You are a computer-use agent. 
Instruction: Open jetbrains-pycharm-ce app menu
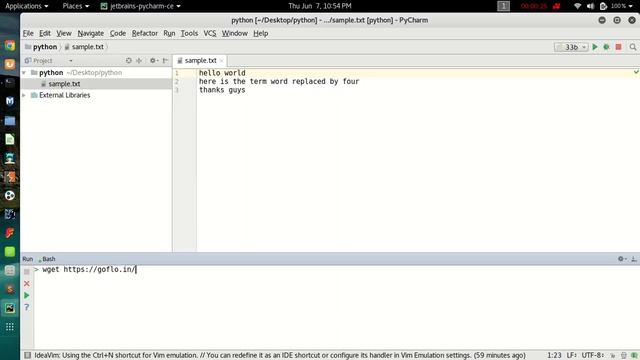tap(140, 6)
